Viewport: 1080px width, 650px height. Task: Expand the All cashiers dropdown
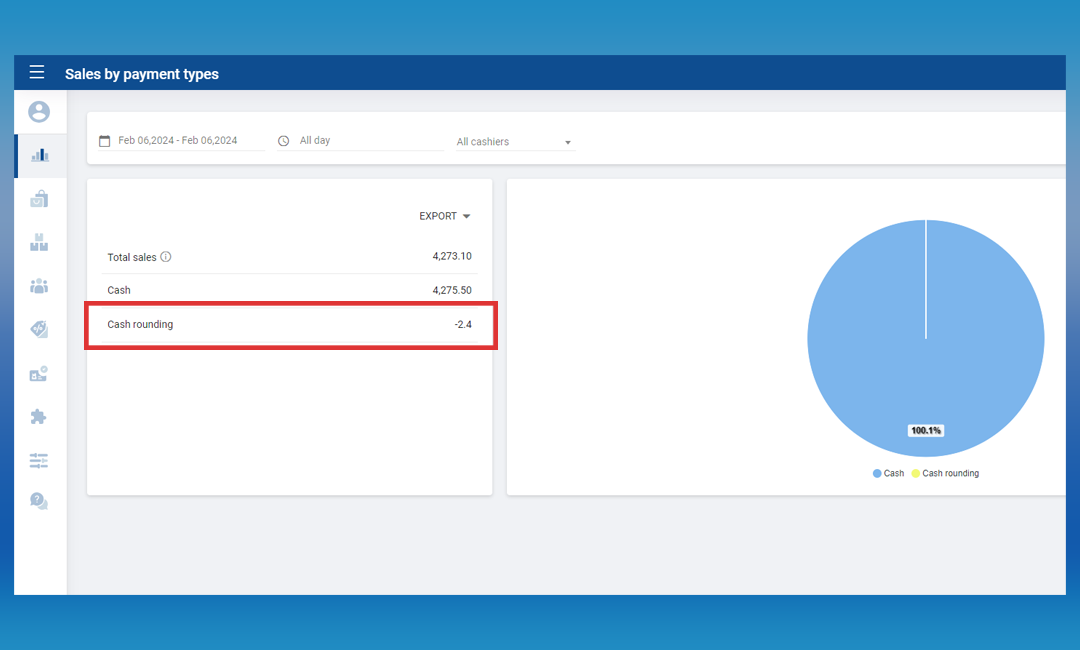click(514, 142)
